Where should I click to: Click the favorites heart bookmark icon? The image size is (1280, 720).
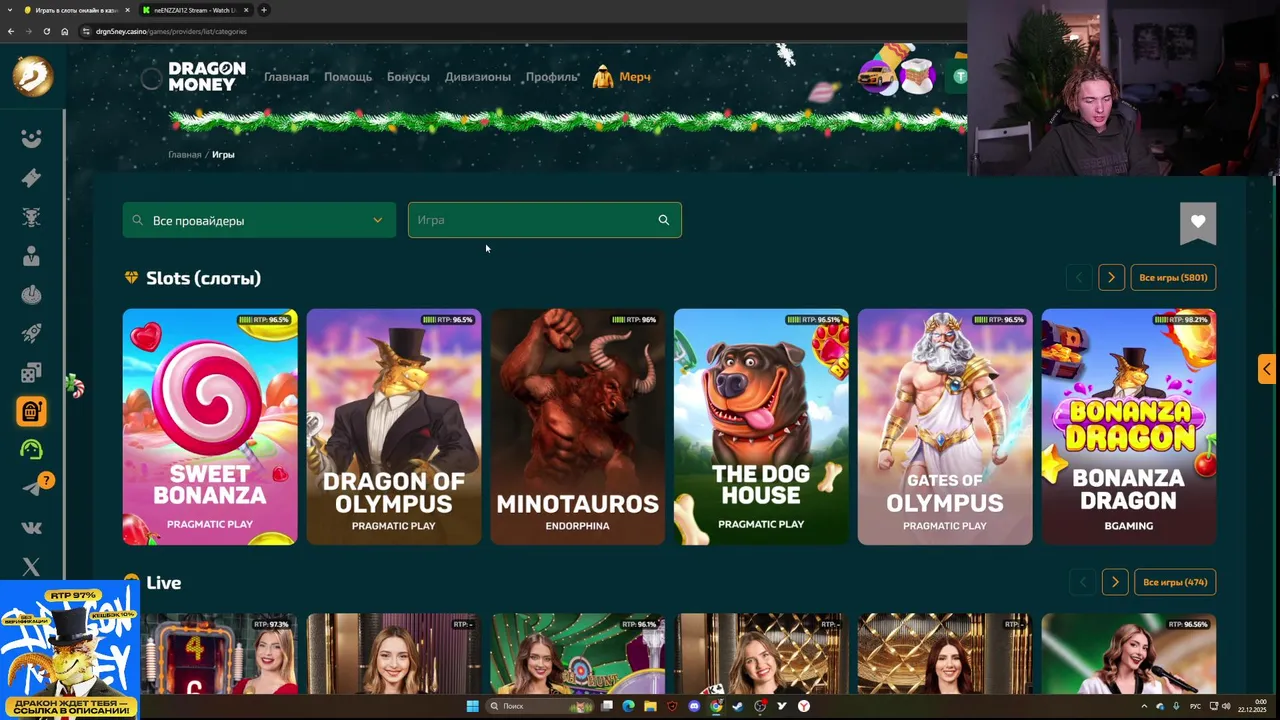pyautogui.click(x=1198, y=222)
